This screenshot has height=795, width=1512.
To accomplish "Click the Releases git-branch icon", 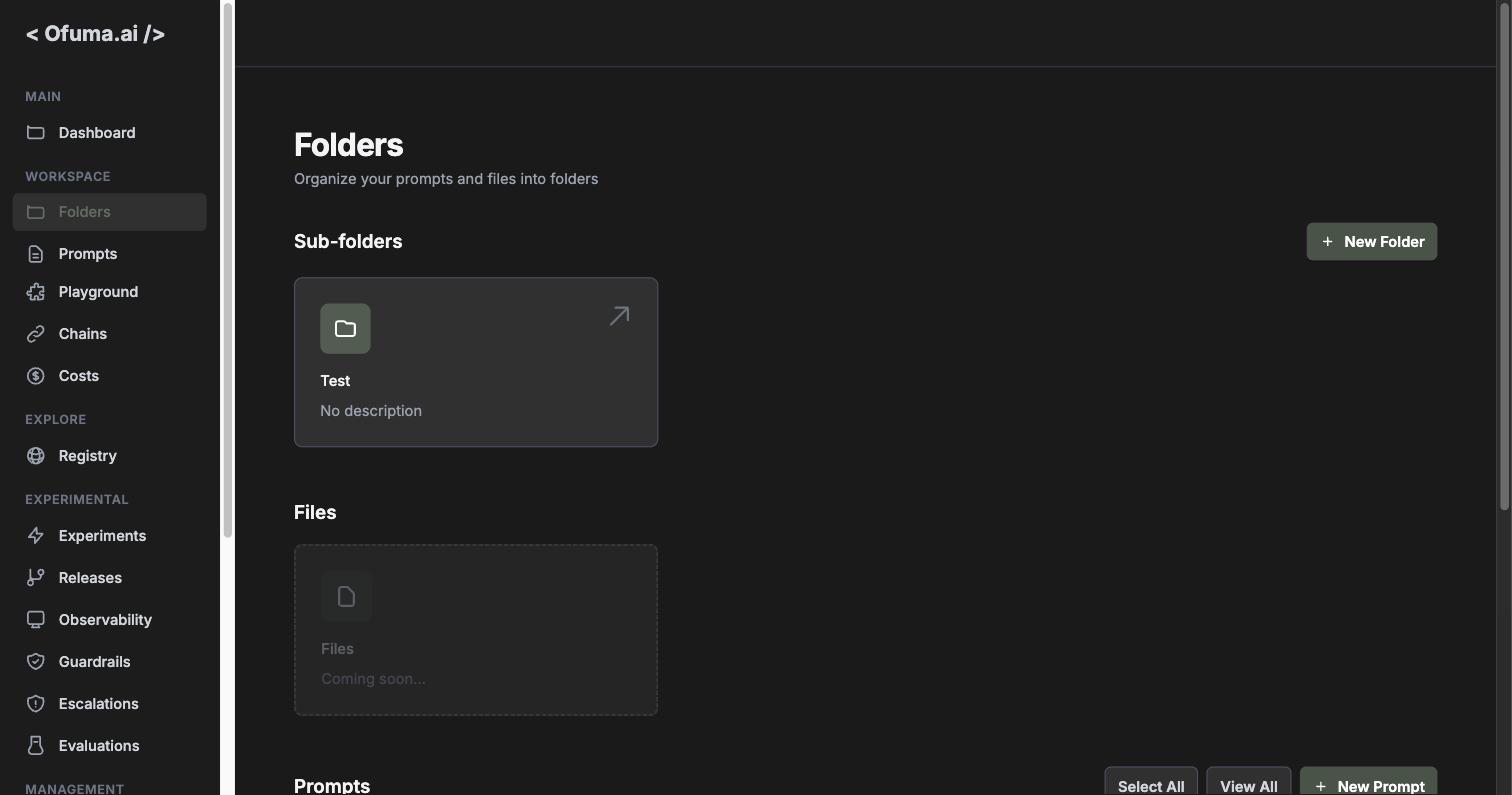I will [x=36, y=578].
